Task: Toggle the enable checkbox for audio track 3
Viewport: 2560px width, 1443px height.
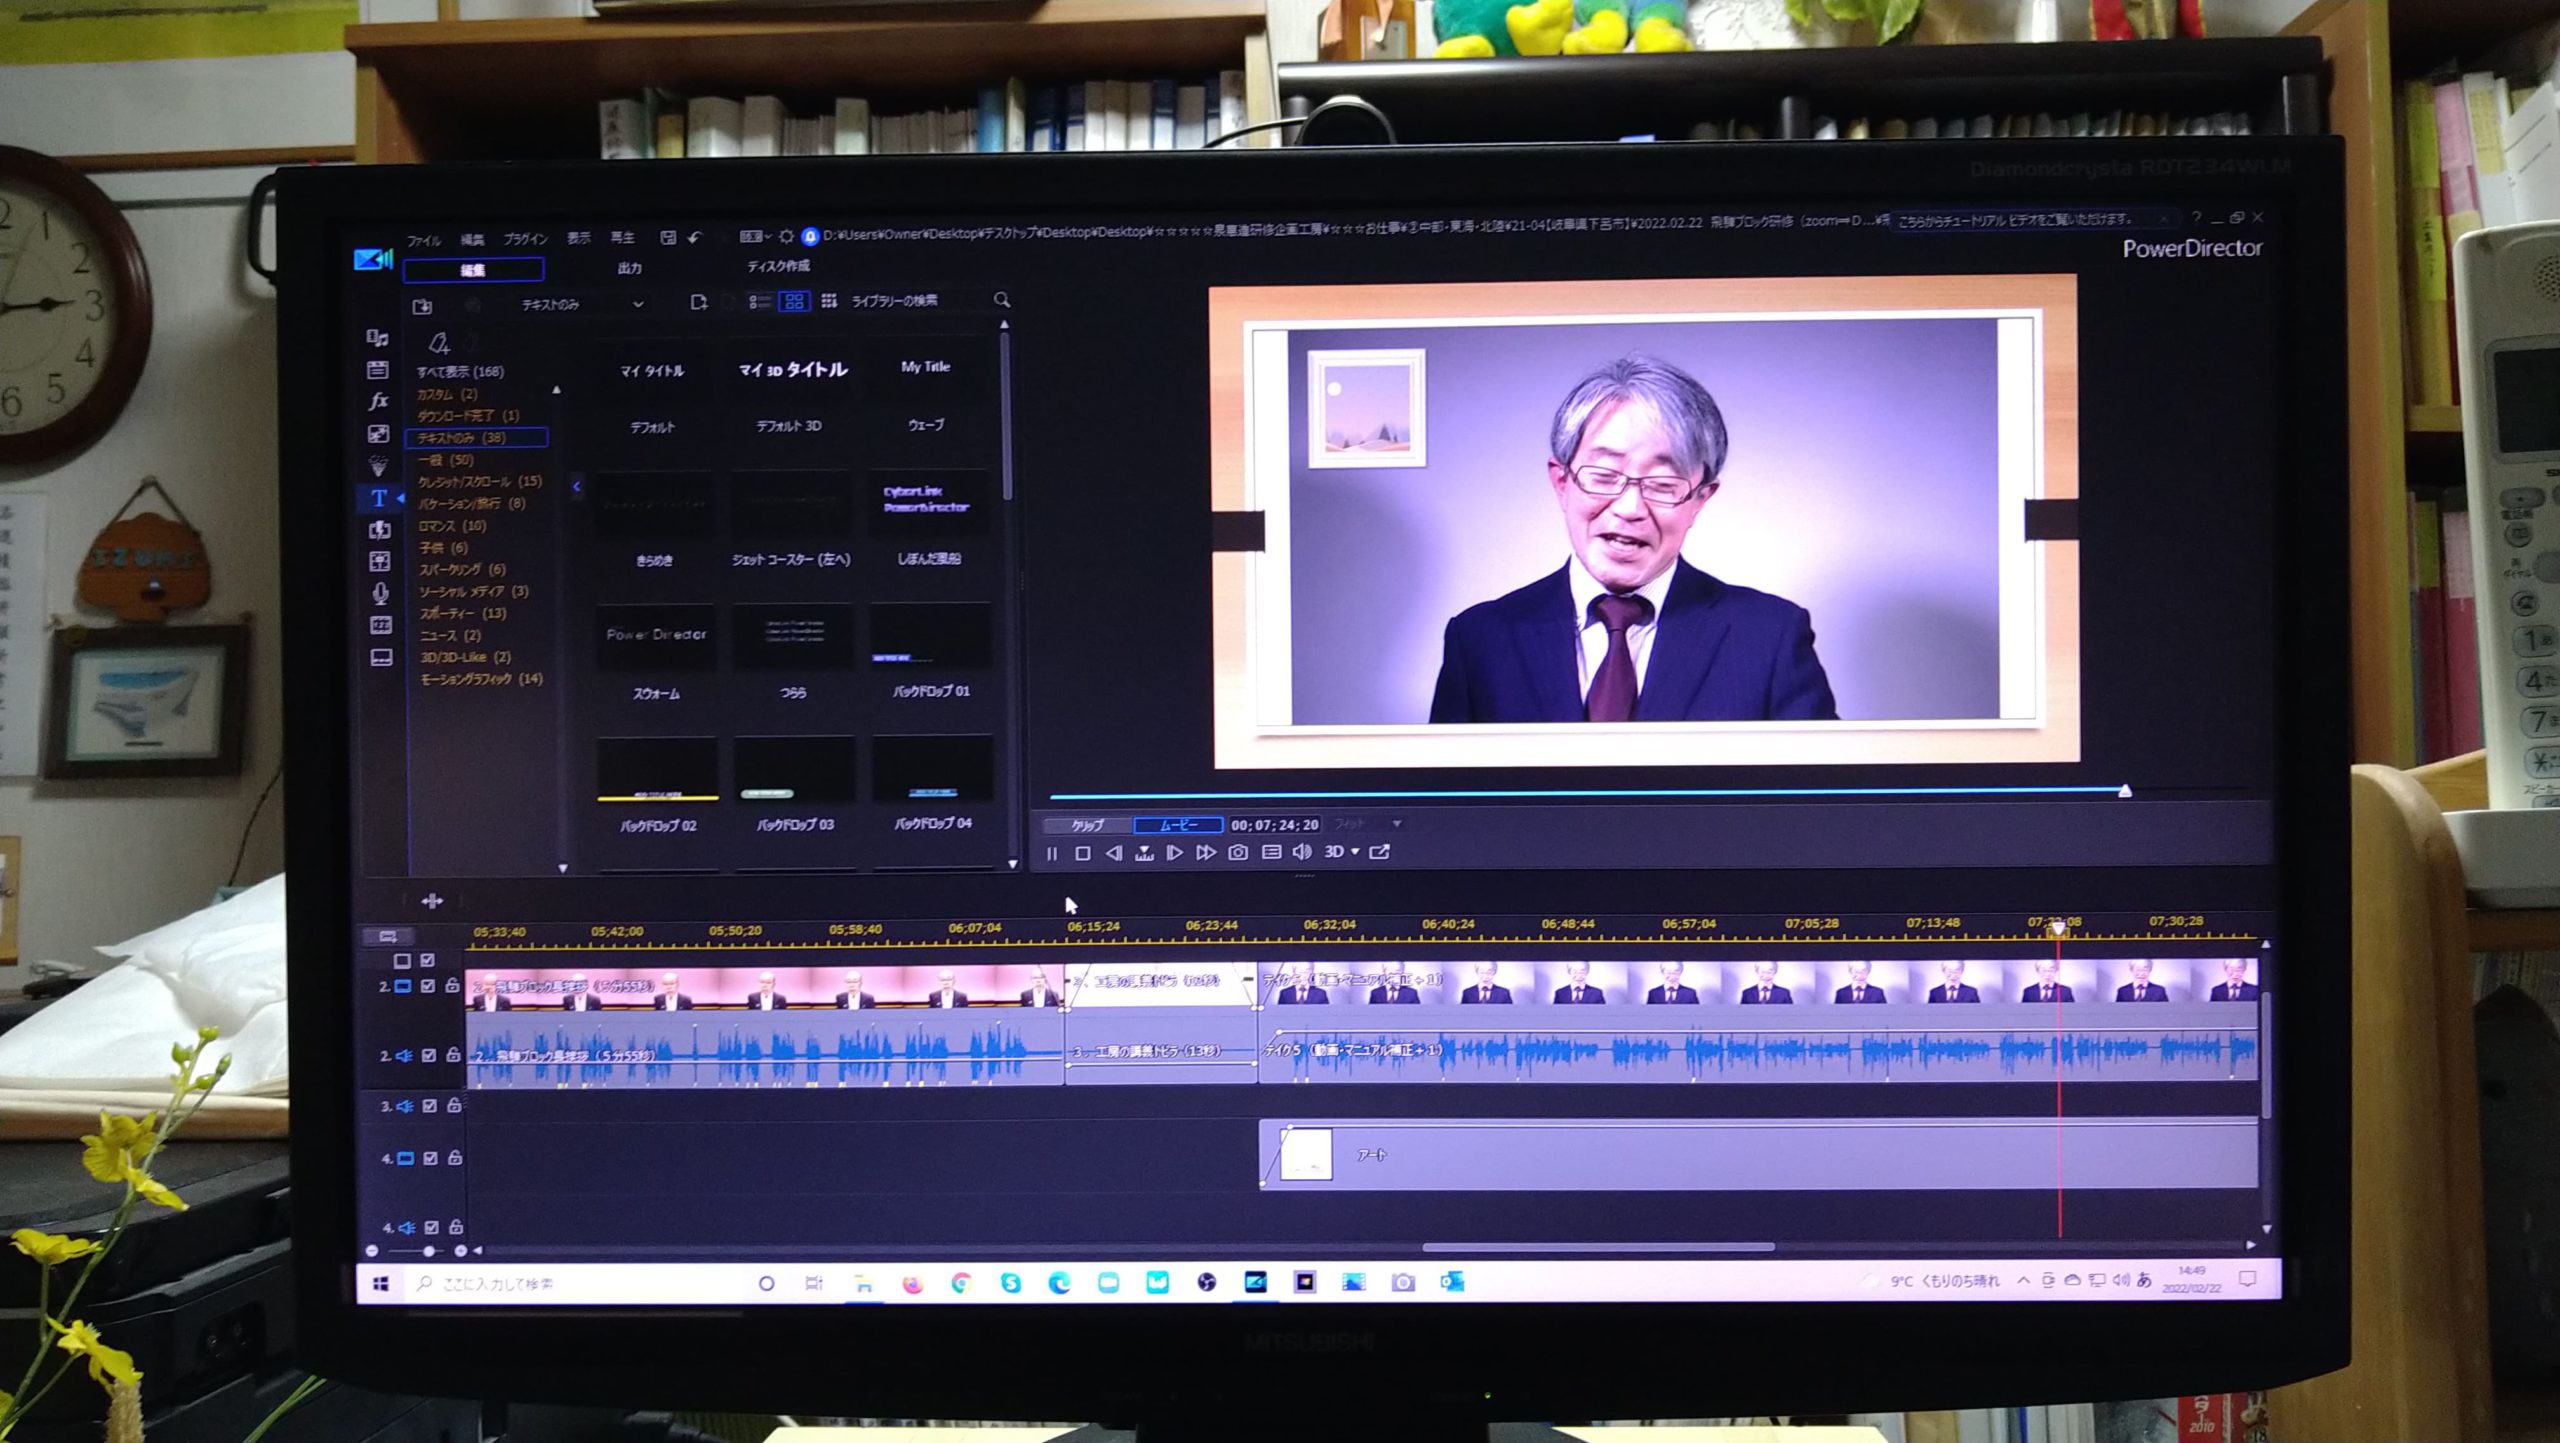Action: pos(430,1106)
